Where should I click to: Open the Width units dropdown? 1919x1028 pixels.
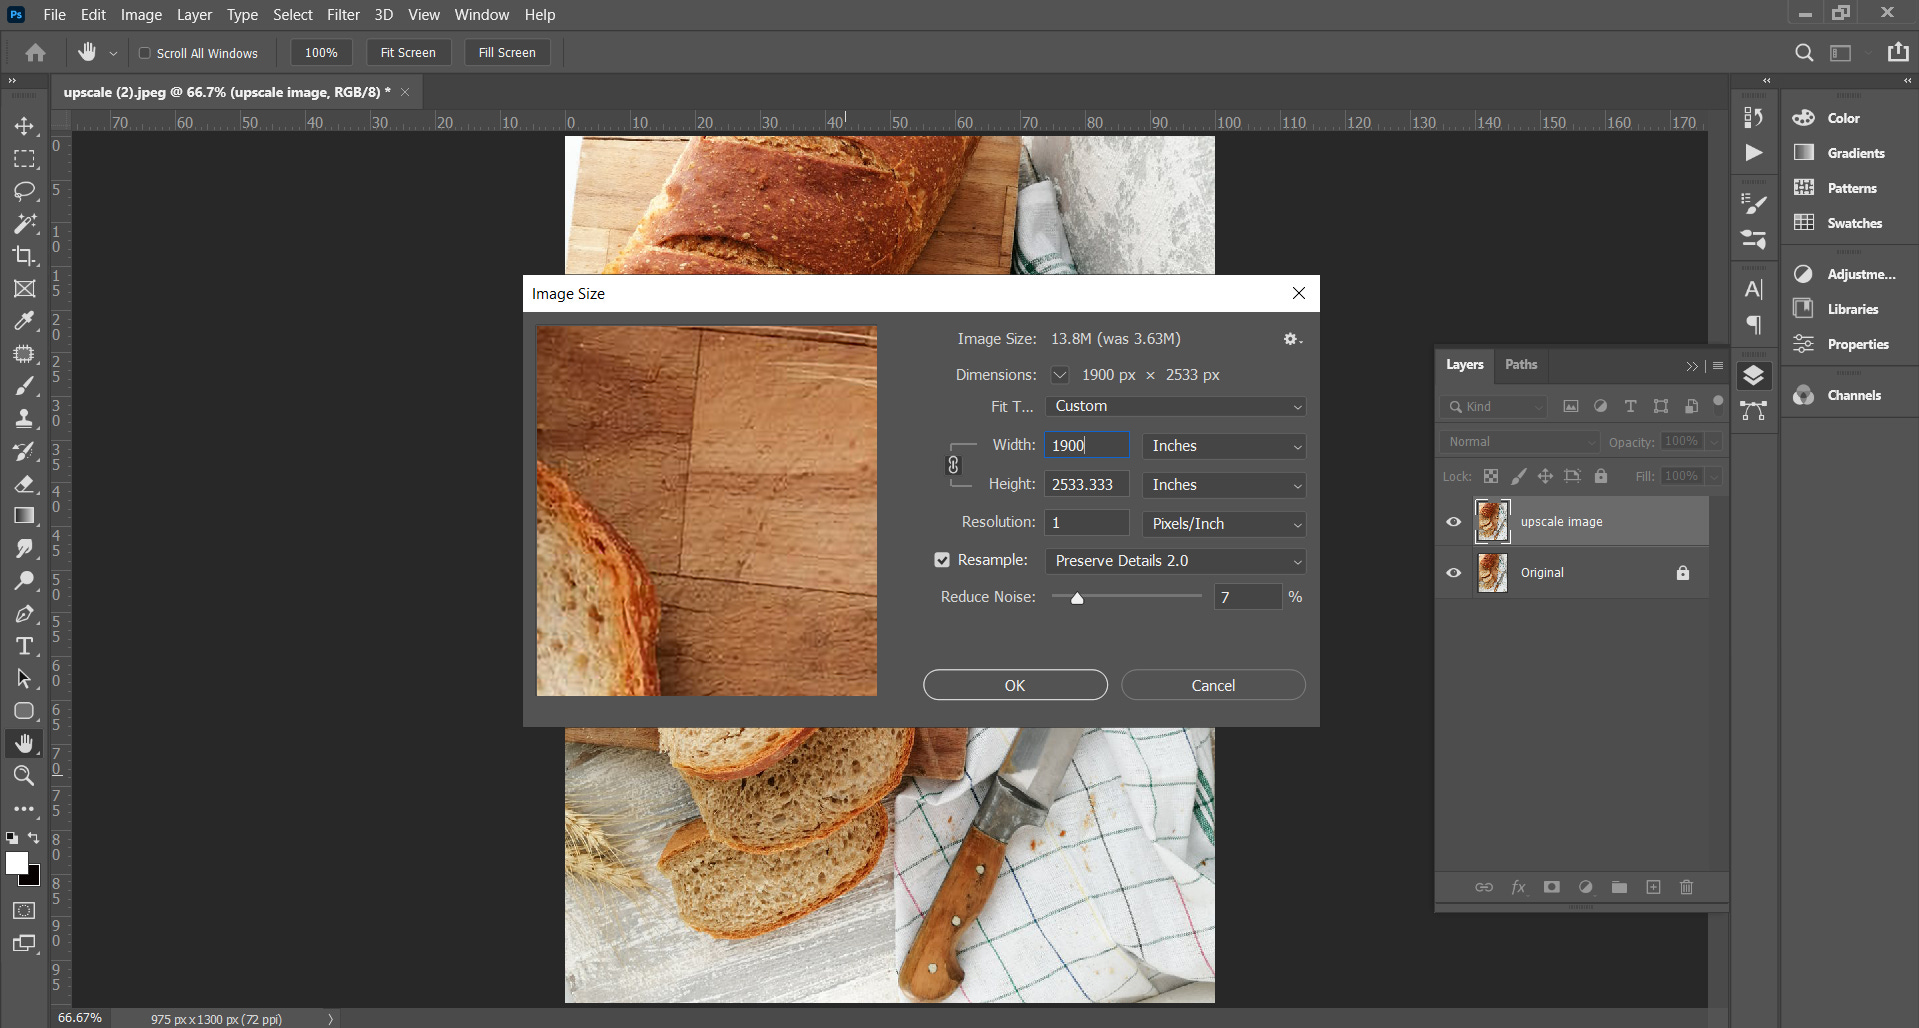pyautogui.click(x=1223, y=445)
